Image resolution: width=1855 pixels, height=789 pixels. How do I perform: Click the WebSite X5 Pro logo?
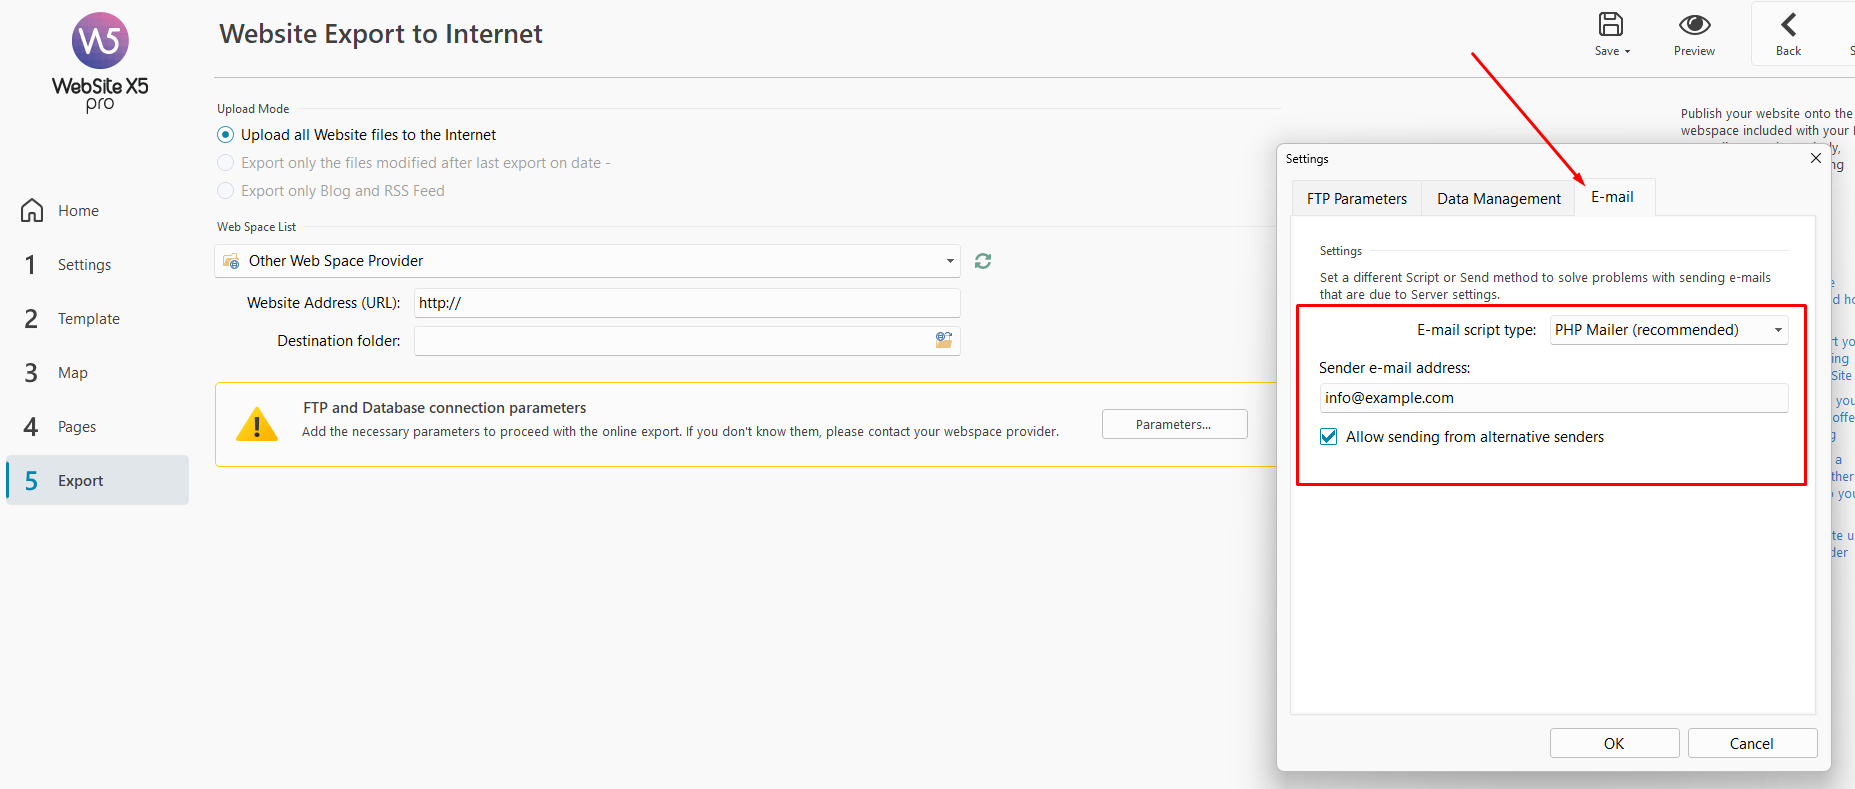100,62
